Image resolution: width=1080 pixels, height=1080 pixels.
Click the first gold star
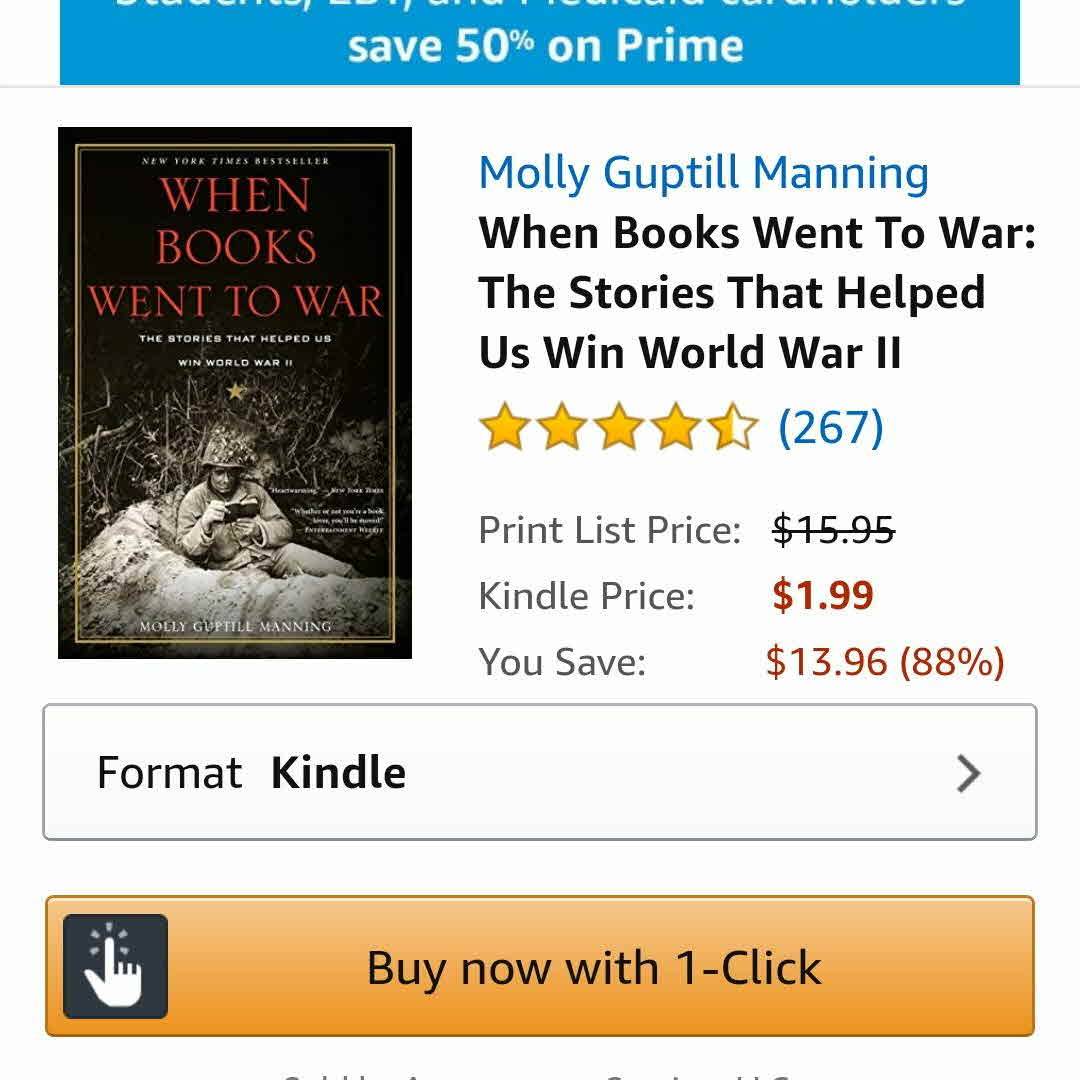coord(504,426)
